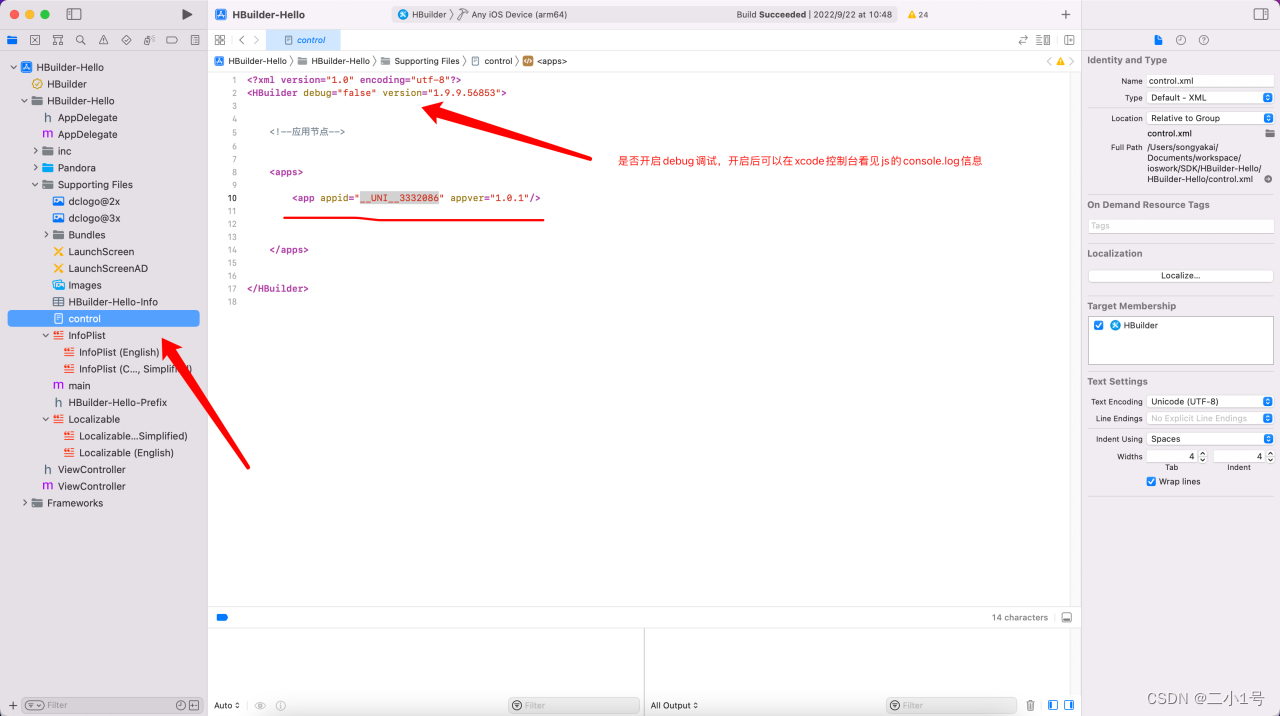Collapse the Supporting Files group
This screenshot has width=1280, height=716.
point(36,185)
